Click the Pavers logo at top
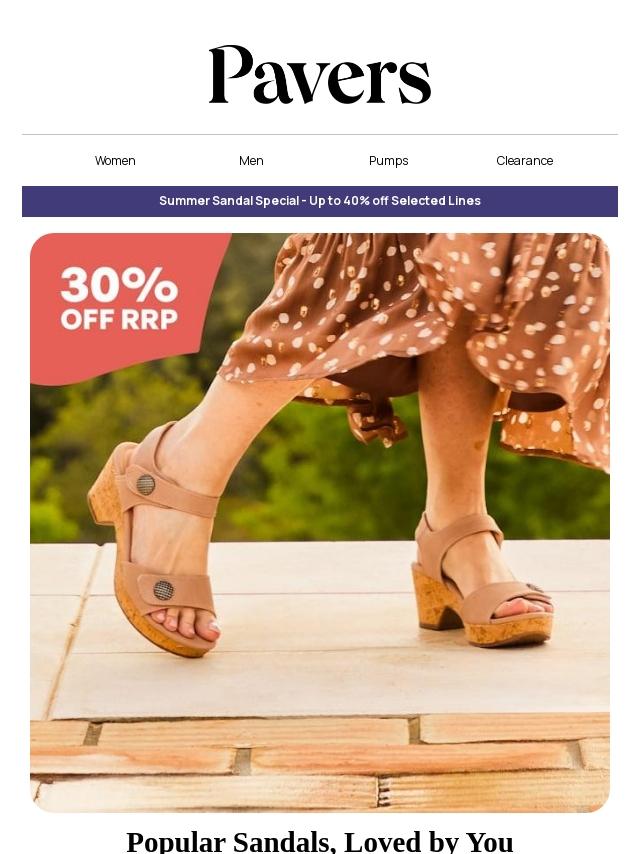This screenshot has height=854, width=640. tap(320, 75)
